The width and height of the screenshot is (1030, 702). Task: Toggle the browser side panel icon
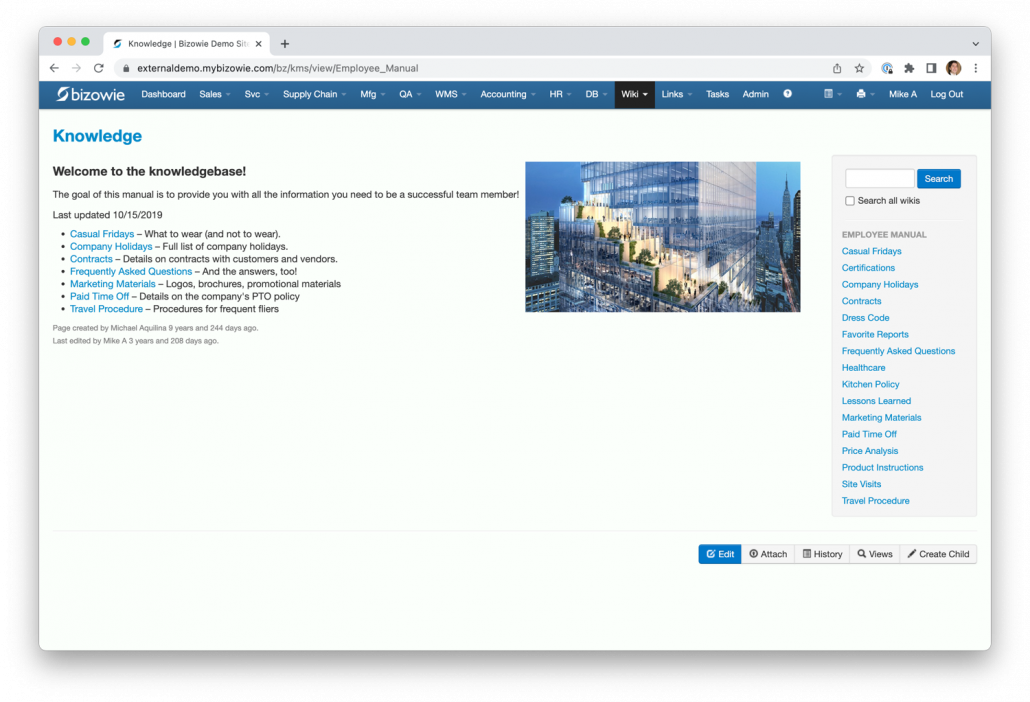931,68
